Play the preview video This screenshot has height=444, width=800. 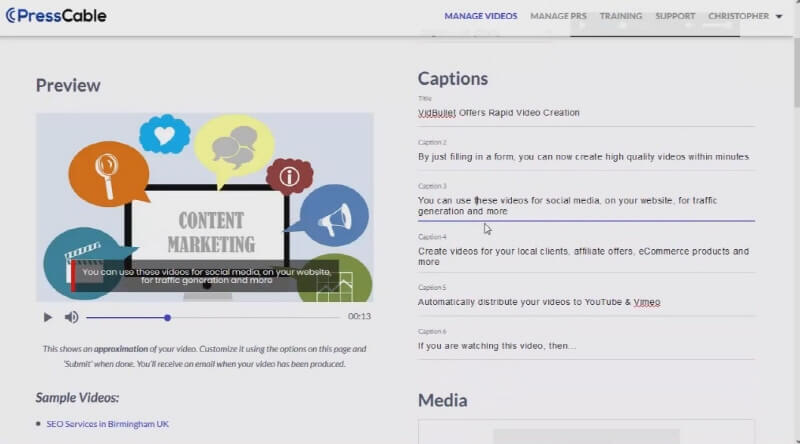click(x=47, y=317)
